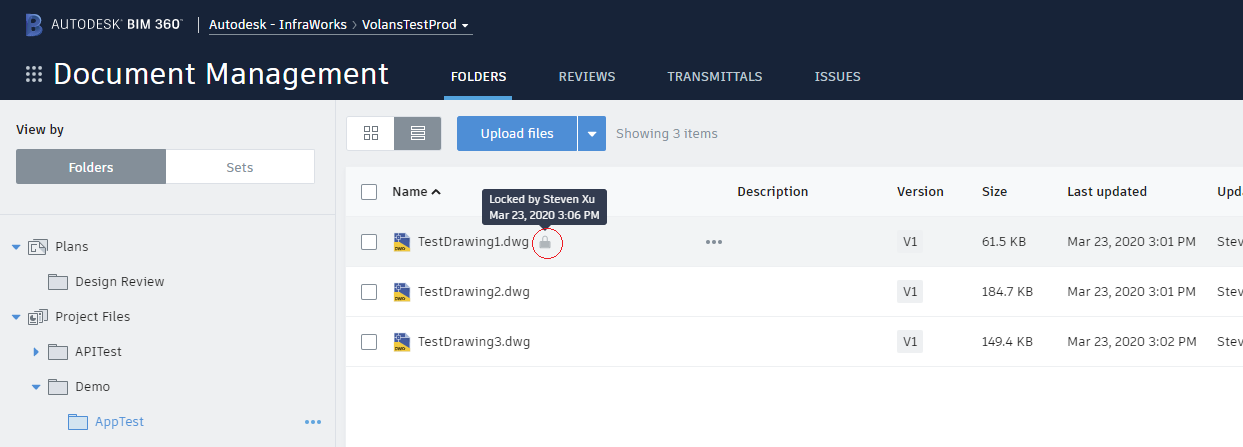This screenshot has width=1243, height=447.
Task: Click the TestDrawing3.dwg file icon
Action: [x=402, y=342]
